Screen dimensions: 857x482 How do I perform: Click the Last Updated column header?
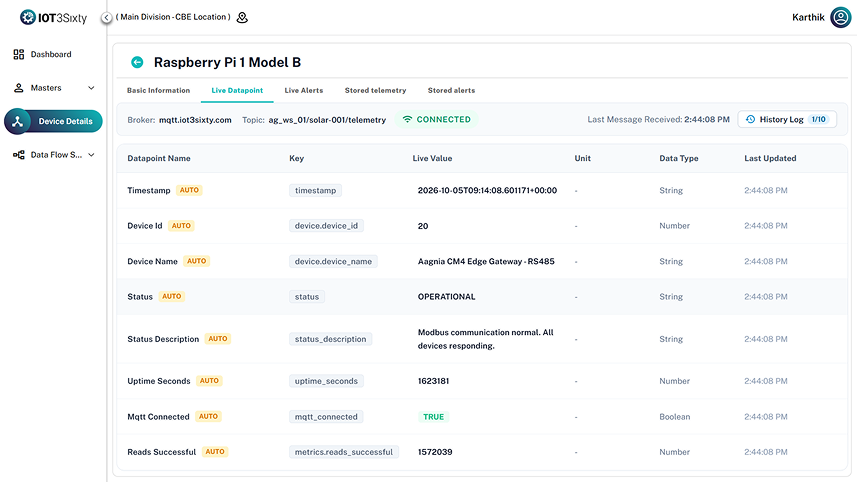pos(770,158)
